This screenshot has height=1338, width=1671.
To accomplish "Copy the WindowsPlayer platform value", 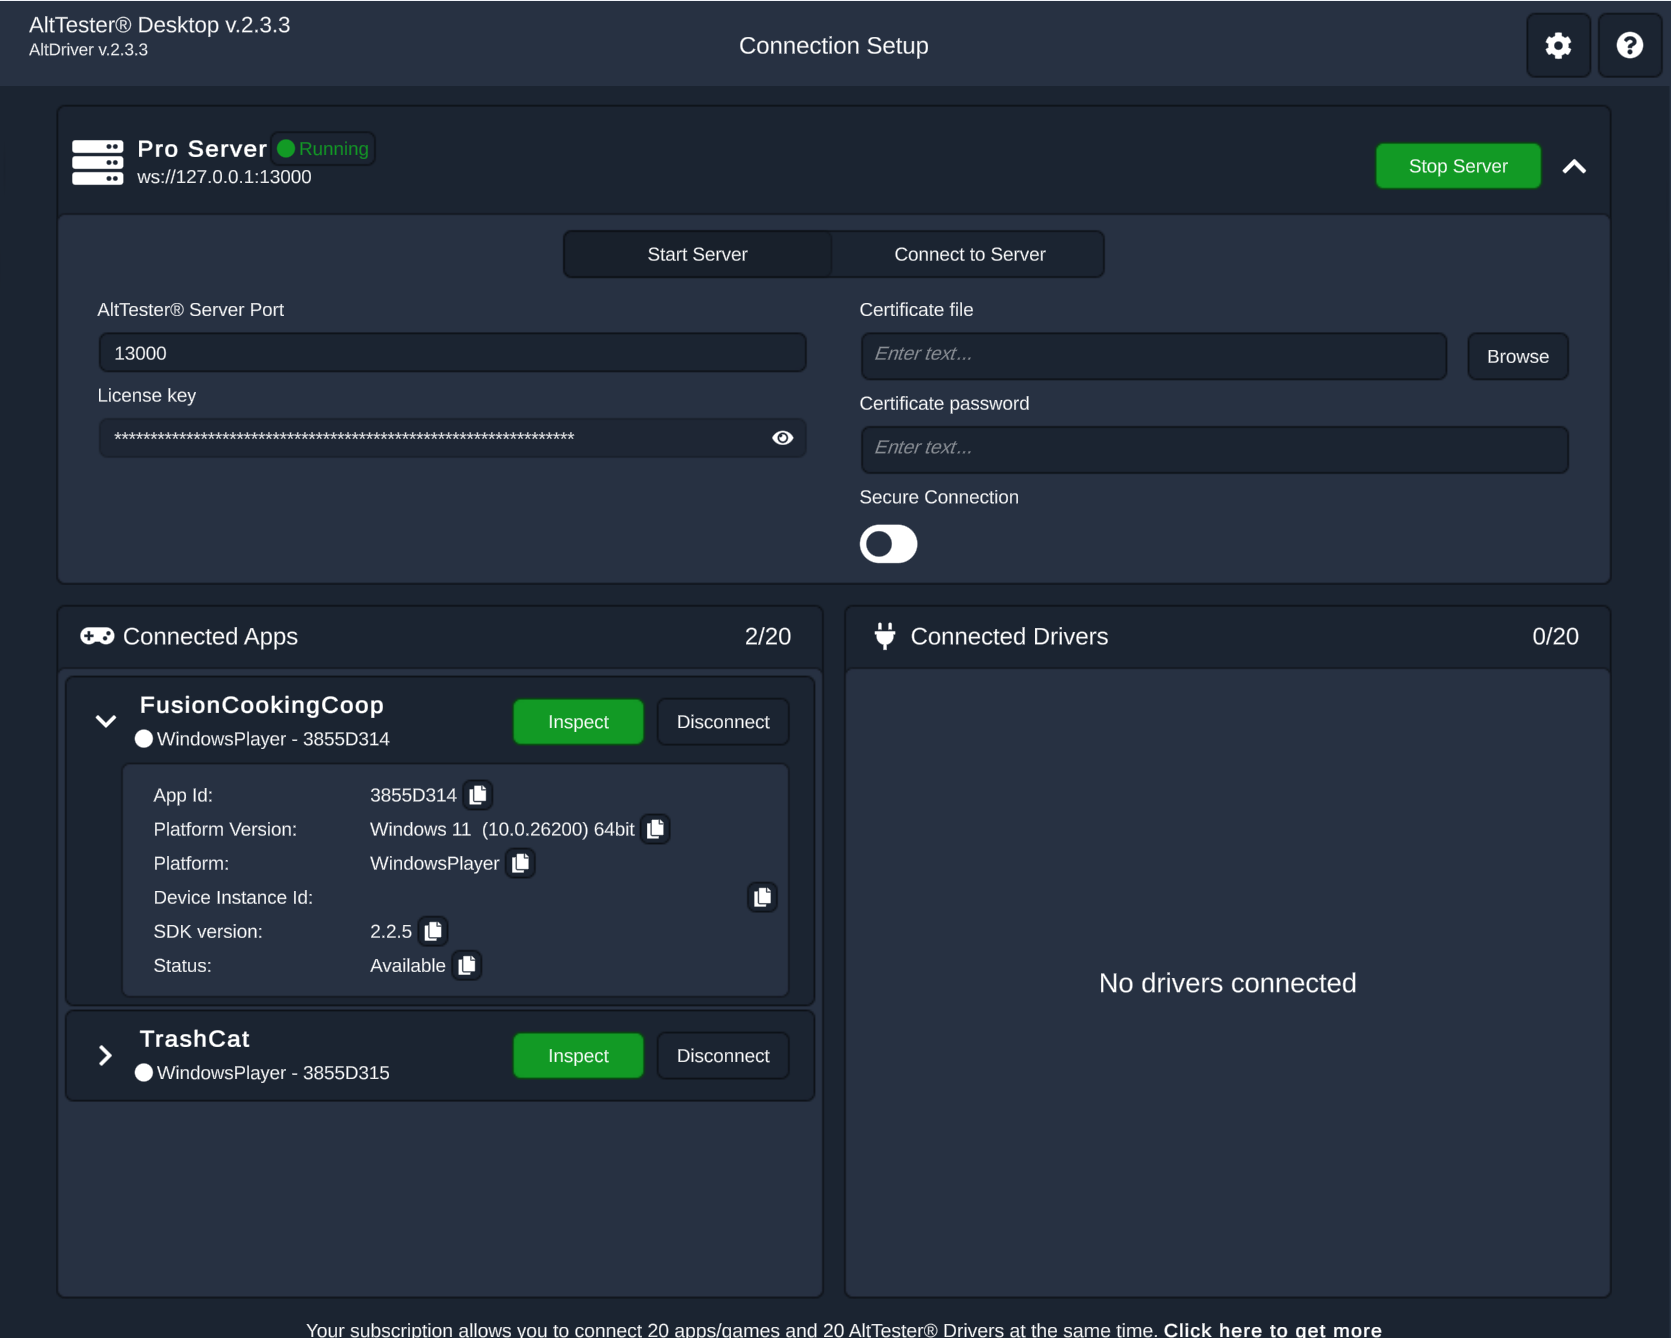I will (521, 863).
